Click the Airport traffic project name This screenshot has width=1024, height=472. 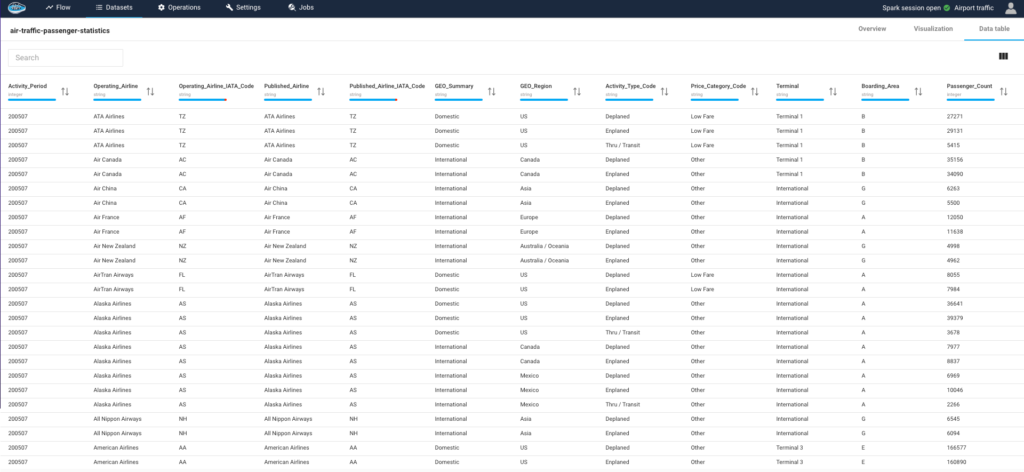(974, 8)
